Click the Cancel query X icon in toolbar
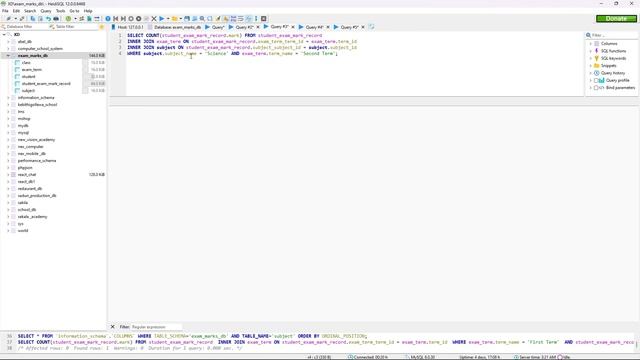The width and height of the screenshot is (640, 360). pos(154,19)
